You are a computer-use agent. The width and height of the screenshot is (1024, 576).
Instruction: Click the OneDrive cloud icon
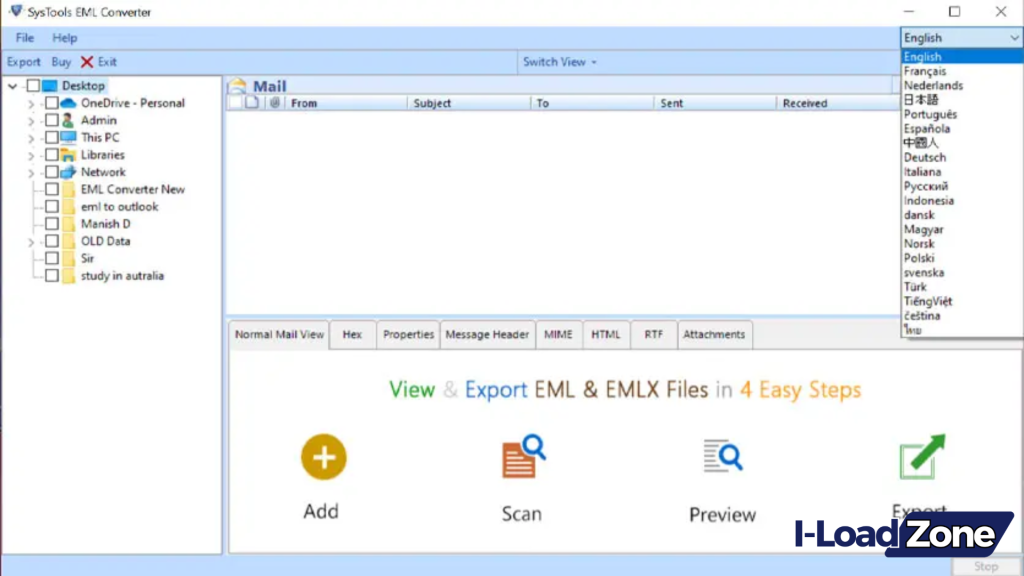68,103
